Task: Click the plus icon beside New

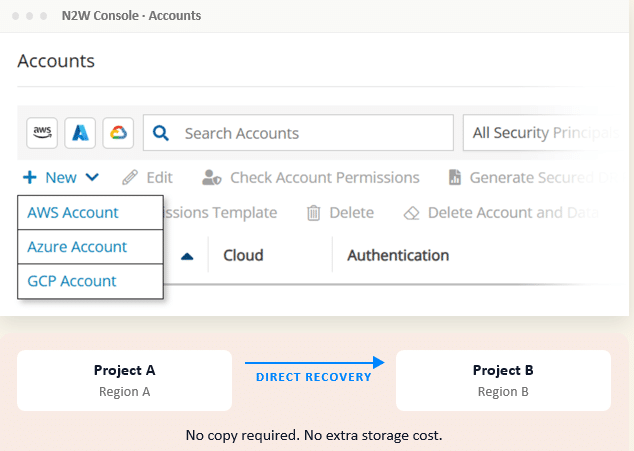Action: [x=30, y=177]
